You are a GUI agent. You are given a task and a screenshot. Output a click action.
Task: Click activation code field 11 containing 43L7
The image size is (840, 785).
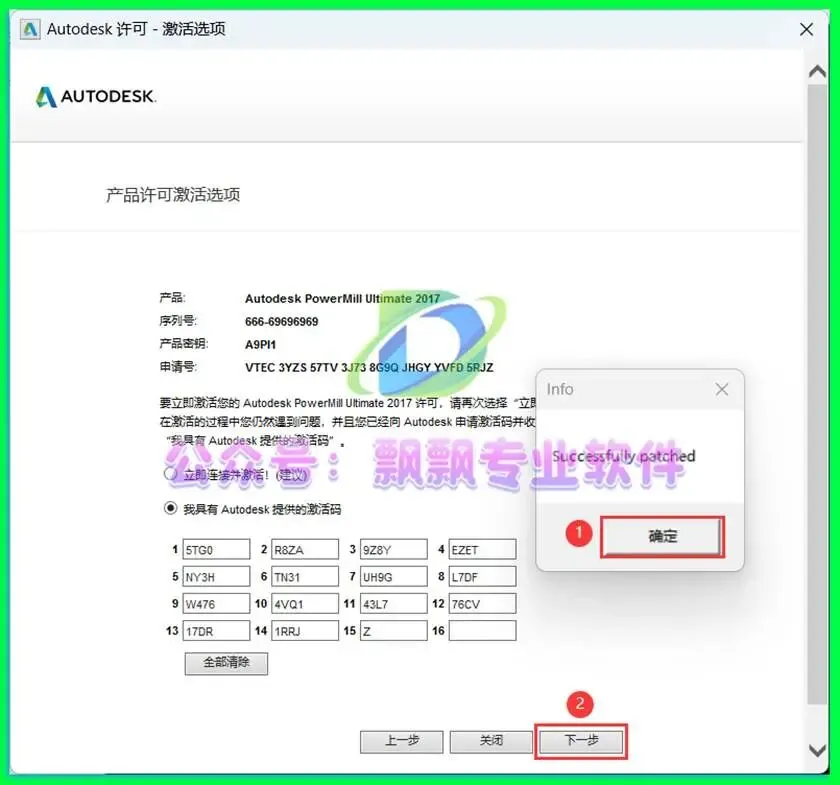394,604
